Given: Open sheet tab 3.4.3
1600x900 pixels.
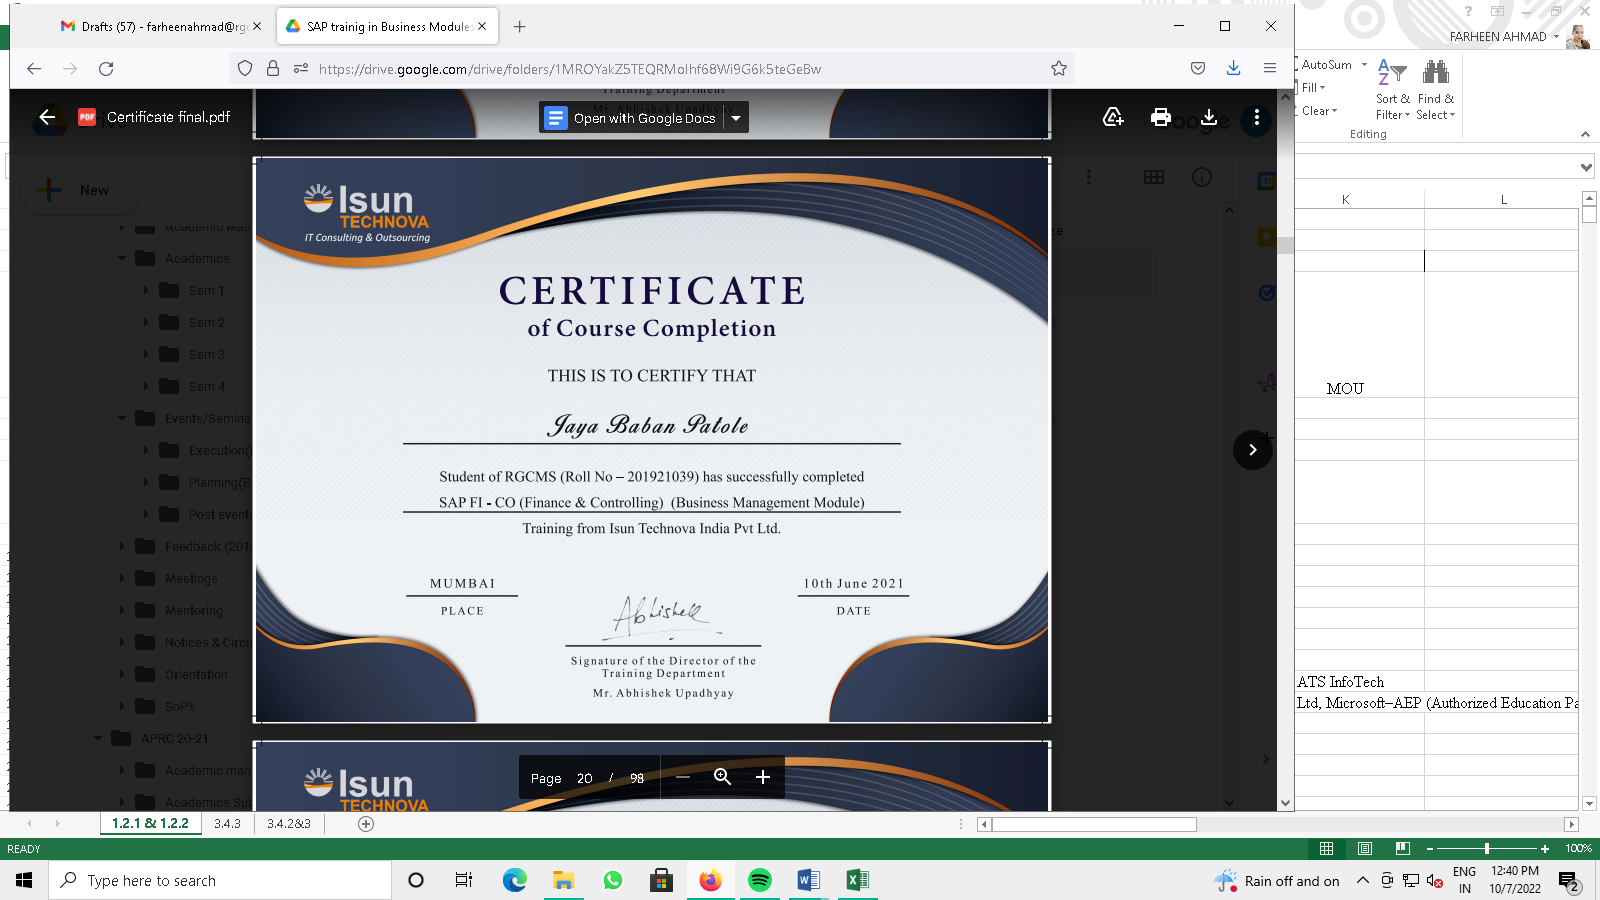Looking at the screenshot, I should [x=227, y=824].
